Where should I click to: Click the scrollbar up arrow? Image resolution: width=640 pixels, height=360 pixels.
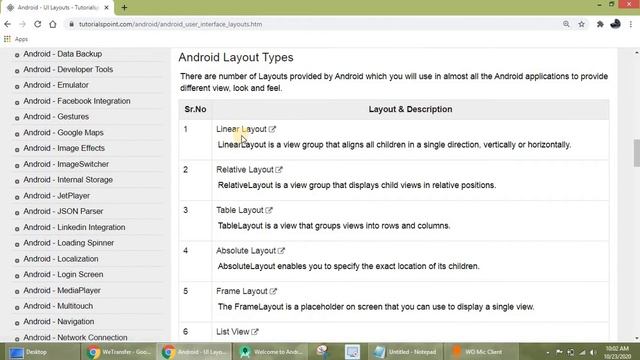coord(636,52)
